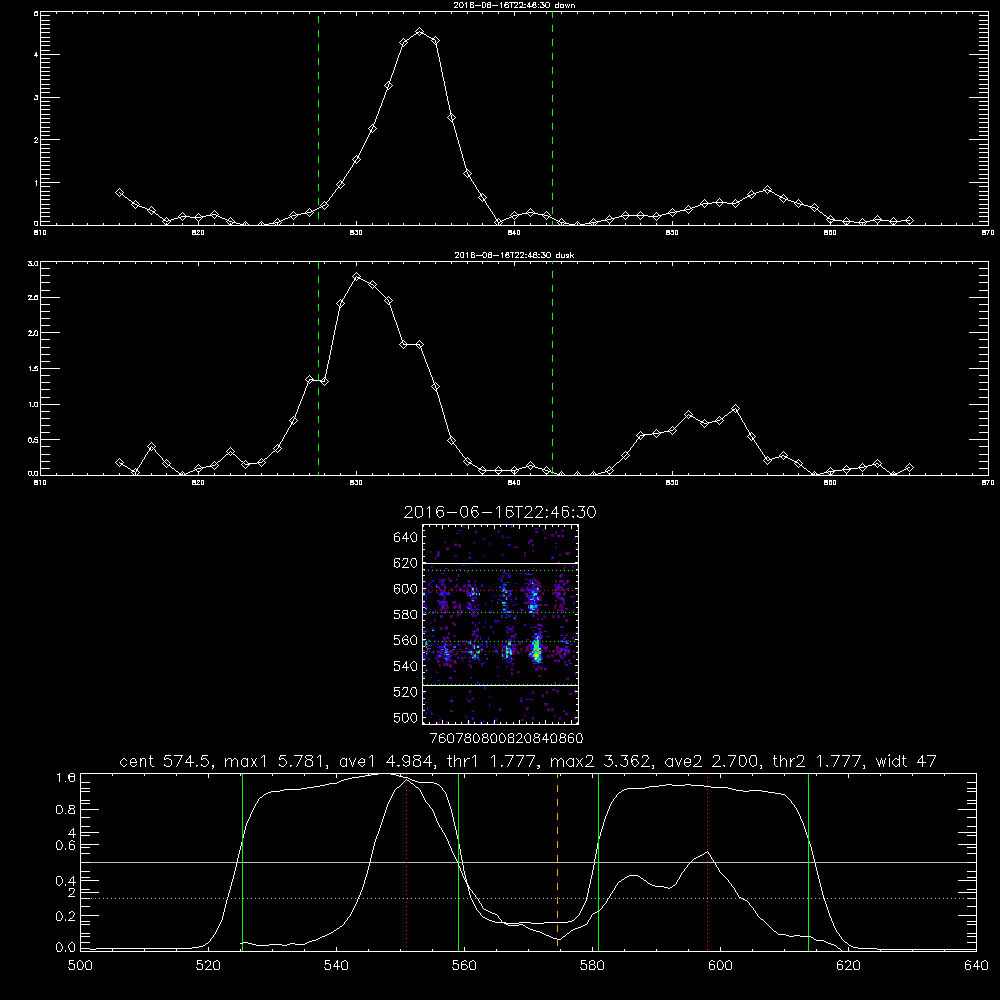Click the 520 label on the image's y-axis
The width and height of the screenshot is (1000, 1000).
[406, 692]
